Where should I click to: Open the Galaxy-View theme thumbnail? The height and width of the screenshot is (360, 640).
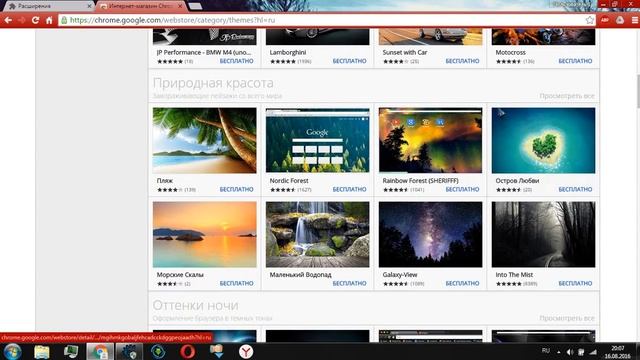[x=430, y=234]
